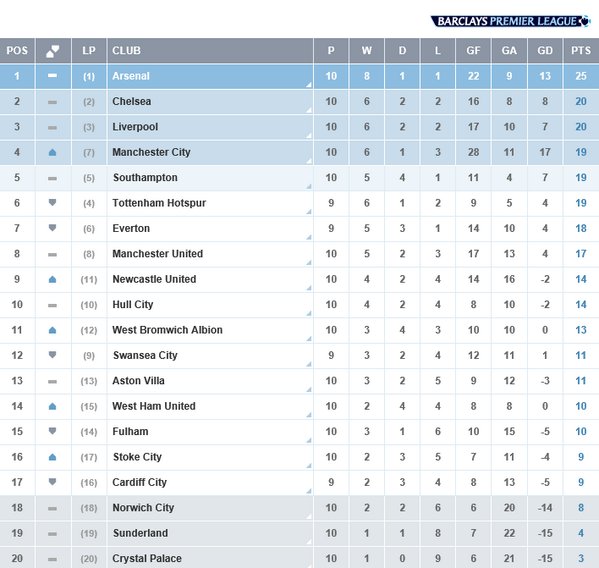
Task: Sort the table by the PTS column
Action: 581,50
